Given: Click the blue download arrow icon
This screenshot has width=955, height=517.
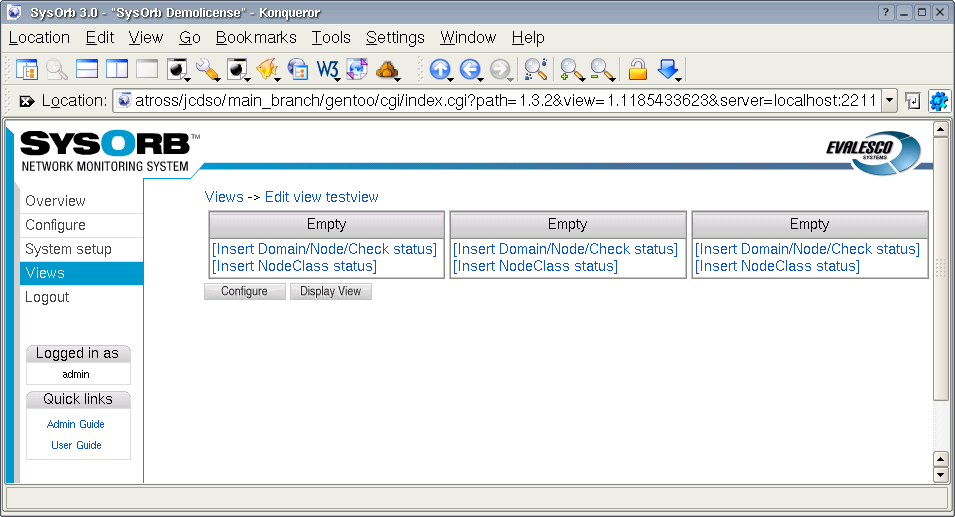Looking at the screenshot, I should coord(668,69).
